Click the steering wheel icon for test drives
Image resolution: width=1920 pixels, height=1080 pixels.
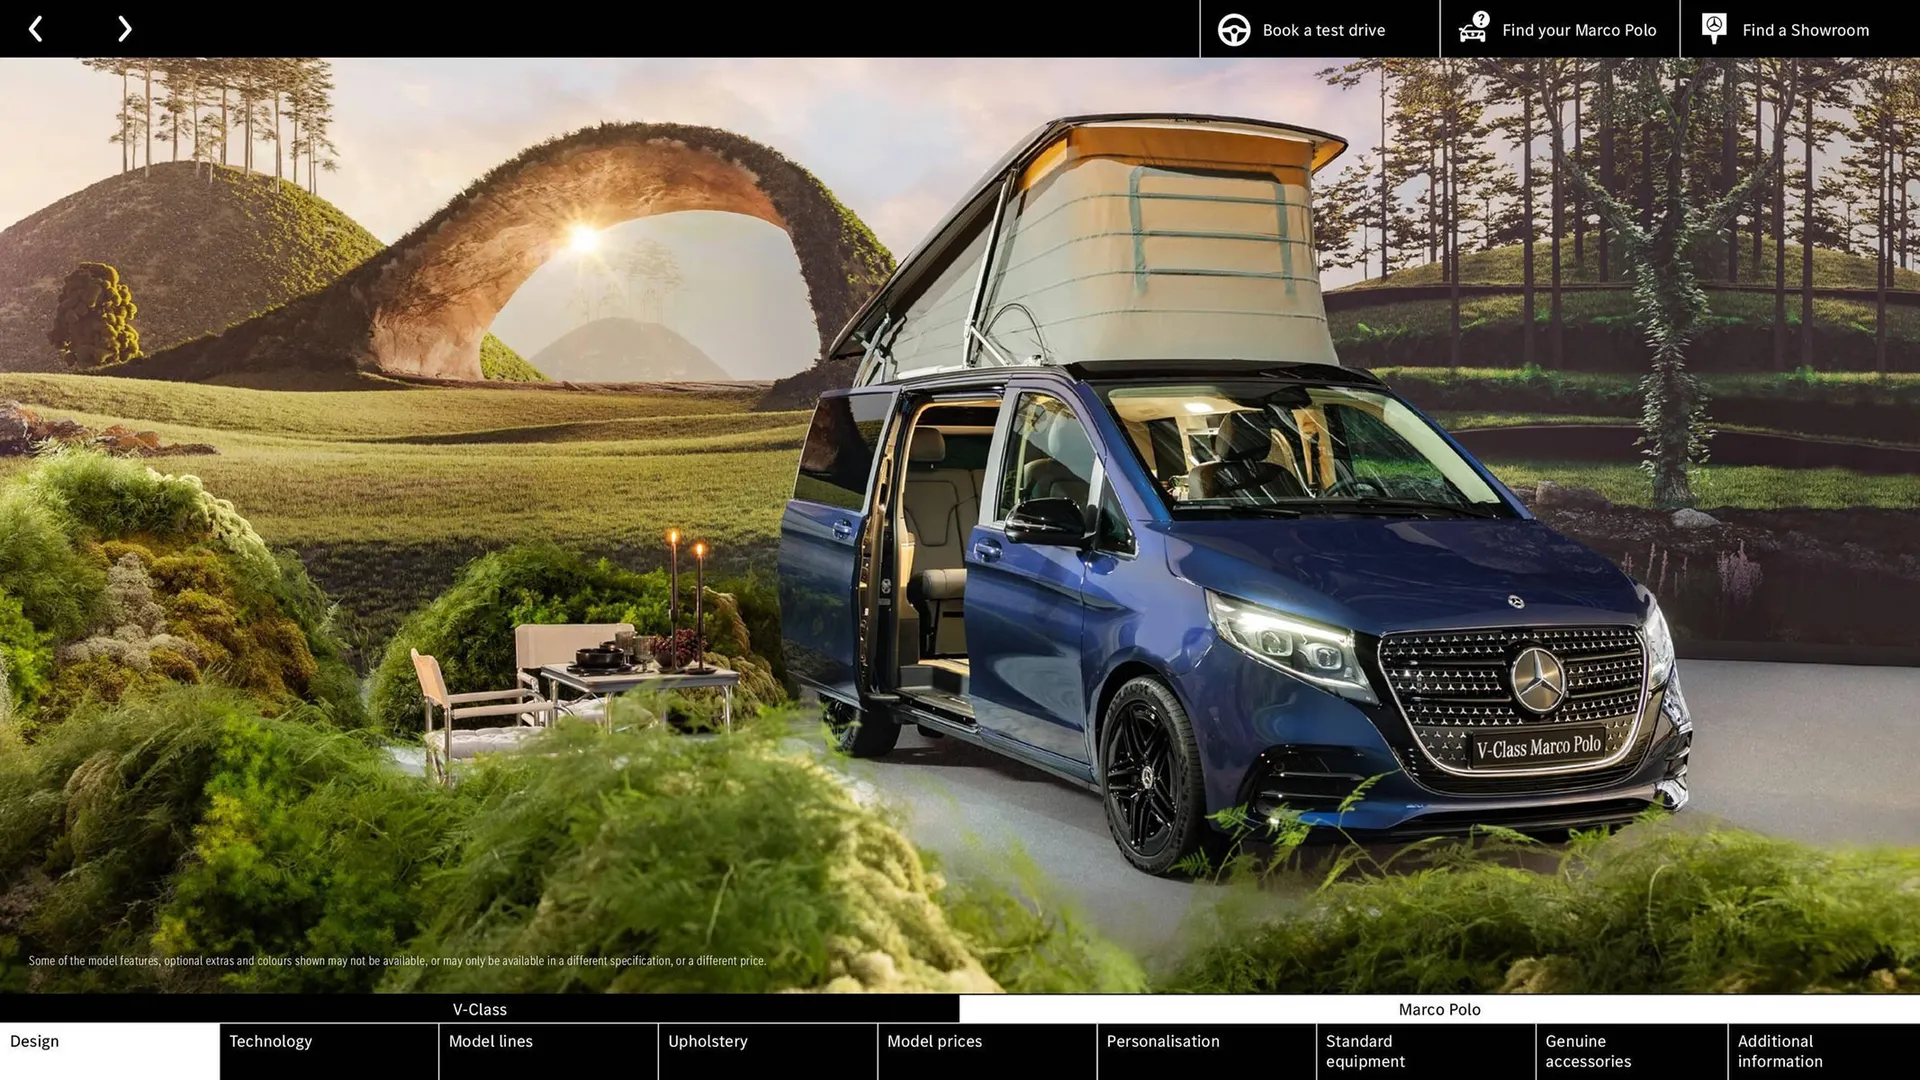tap(1232, 29)
